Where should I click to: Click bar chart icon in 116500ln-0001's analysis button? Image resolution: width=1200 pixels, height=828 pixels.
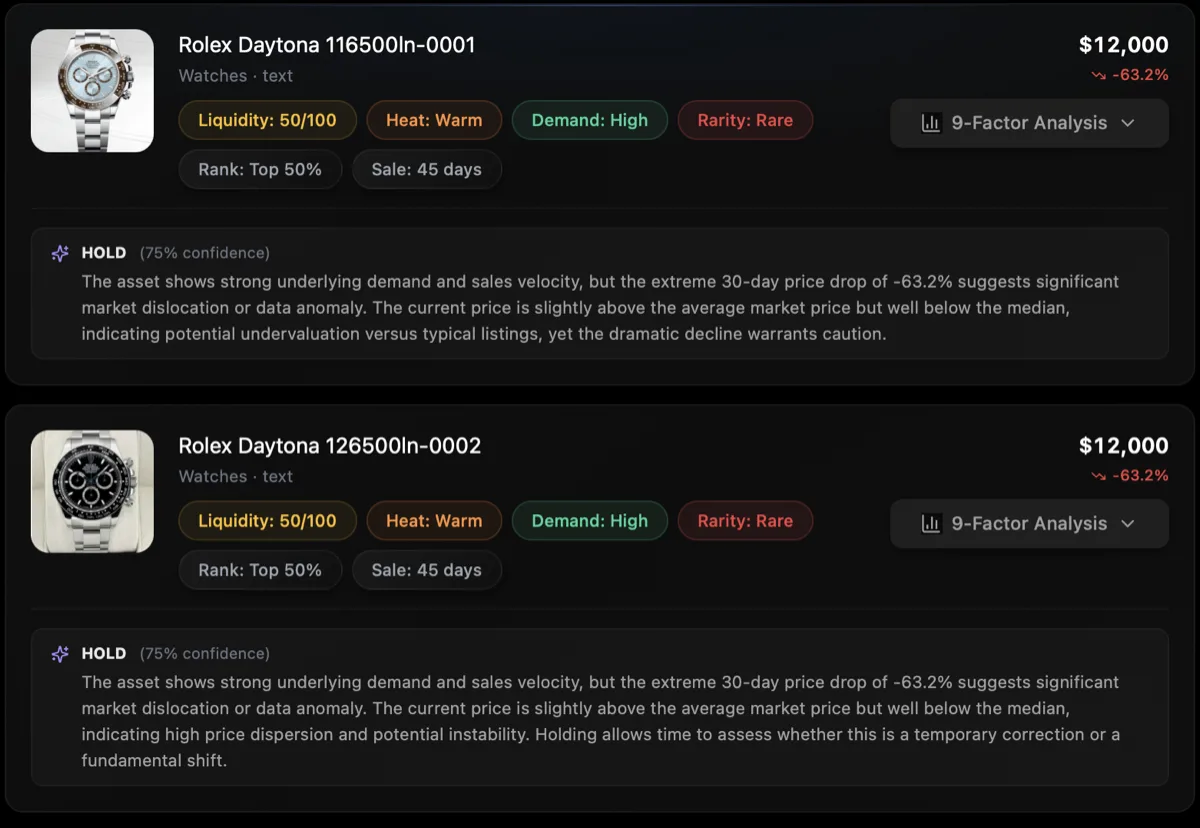click(x=931, y=123)
